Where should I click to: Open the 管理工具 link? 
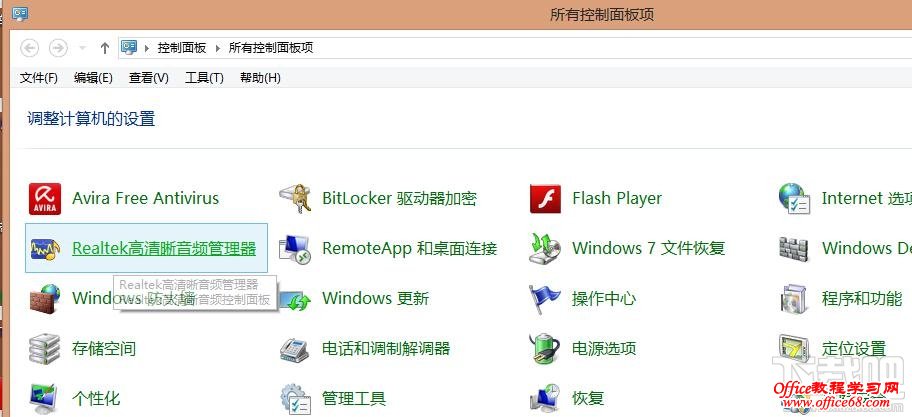354,399
